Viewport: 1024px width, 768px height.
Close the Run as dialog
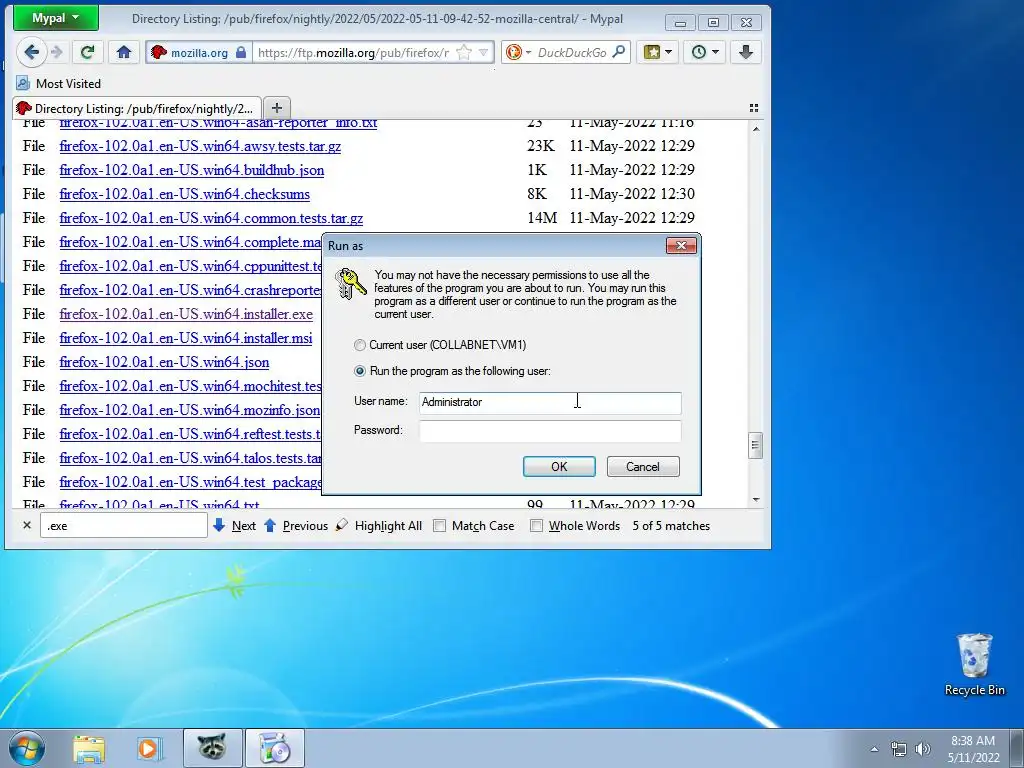pyautogui.click(x=681, y=246)
